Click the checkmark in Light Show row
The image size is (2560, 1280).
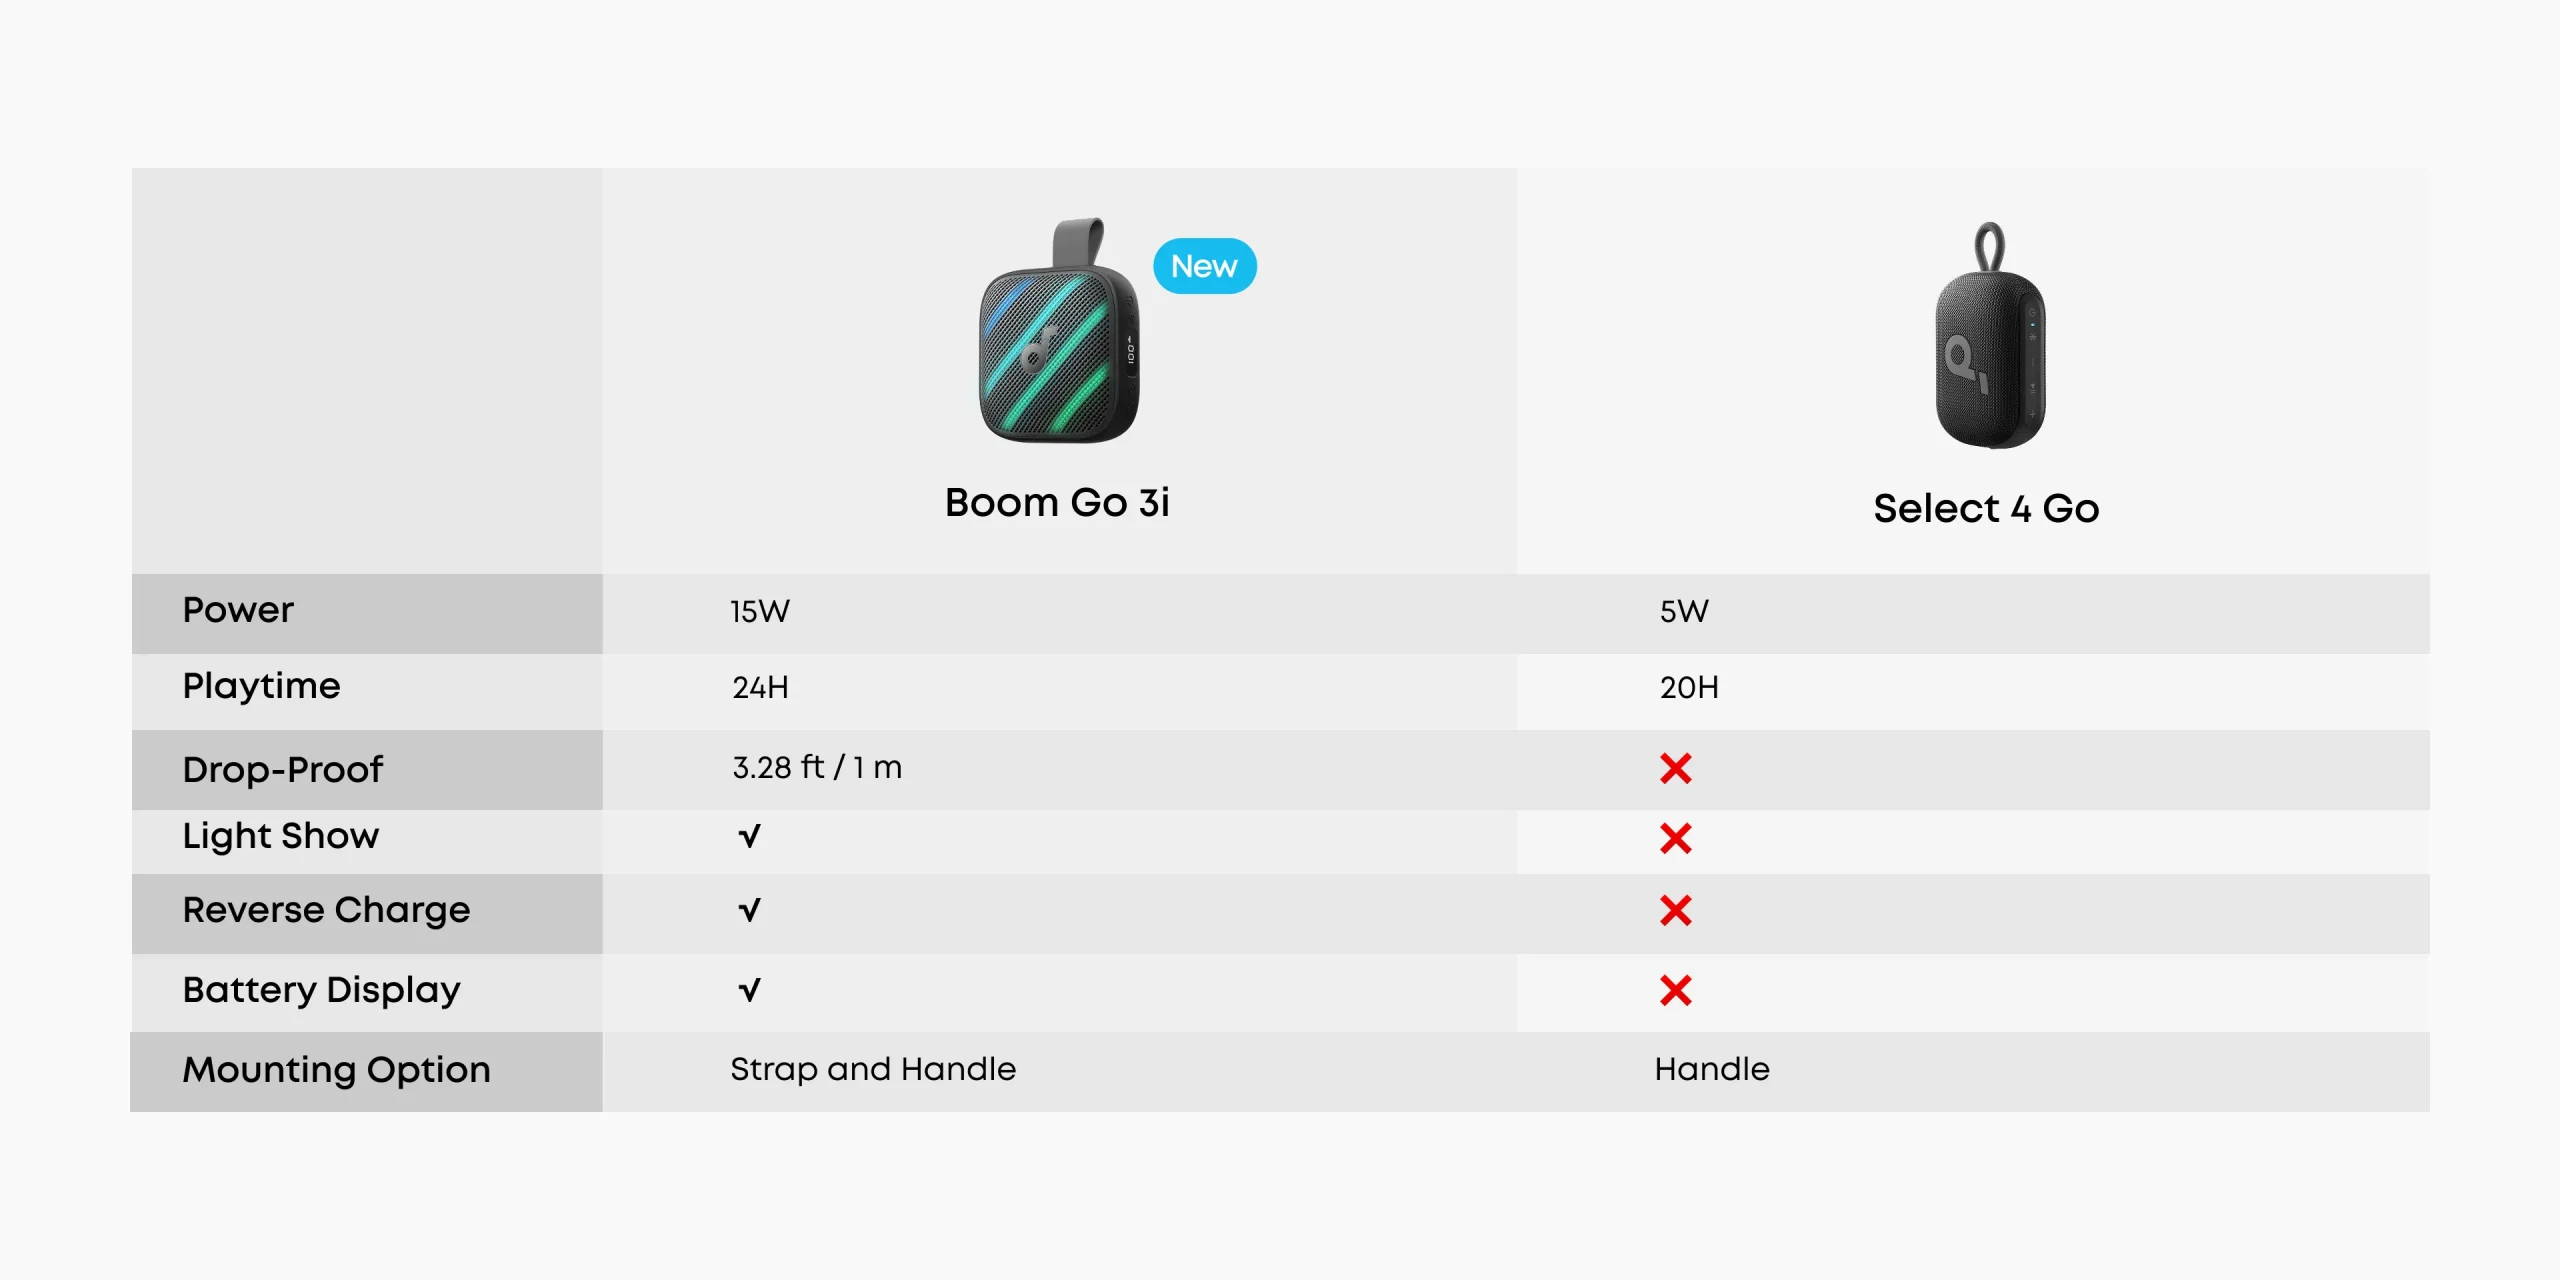click(x=749, y=836)
